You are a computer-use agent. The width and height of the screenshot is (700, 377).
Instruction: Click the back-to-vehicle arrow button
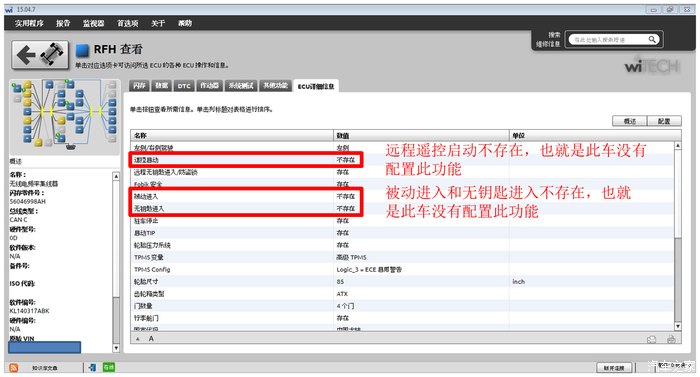click(x=40, y=55)
